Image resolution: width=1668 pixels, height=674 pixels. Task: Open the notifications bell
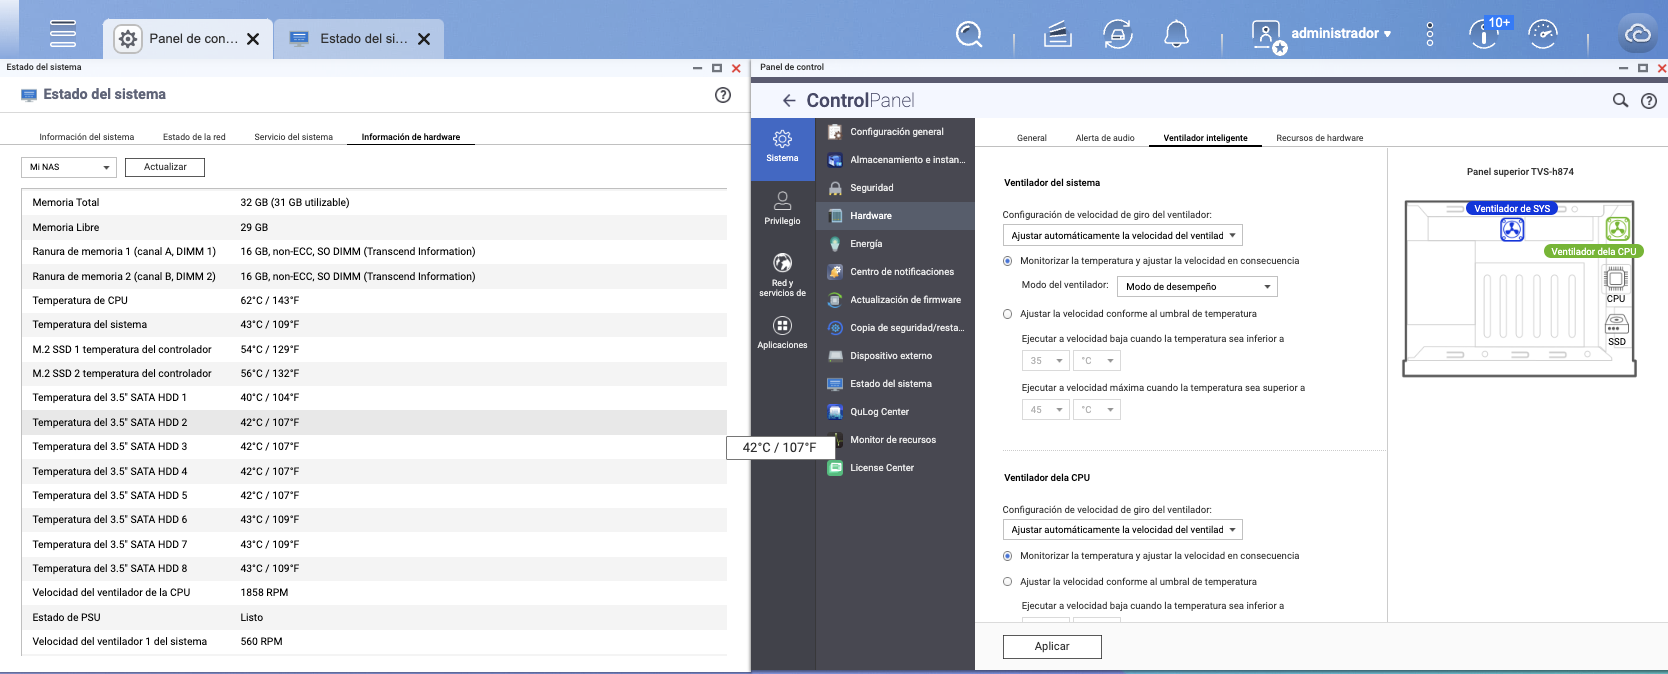[1176, 34]
